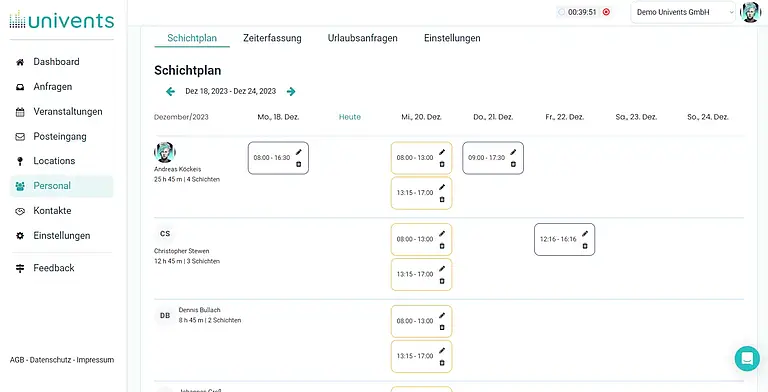Open the AGB footer link
Image resolution: width=768 pixels, height=392 pixels.
(17, 360)
